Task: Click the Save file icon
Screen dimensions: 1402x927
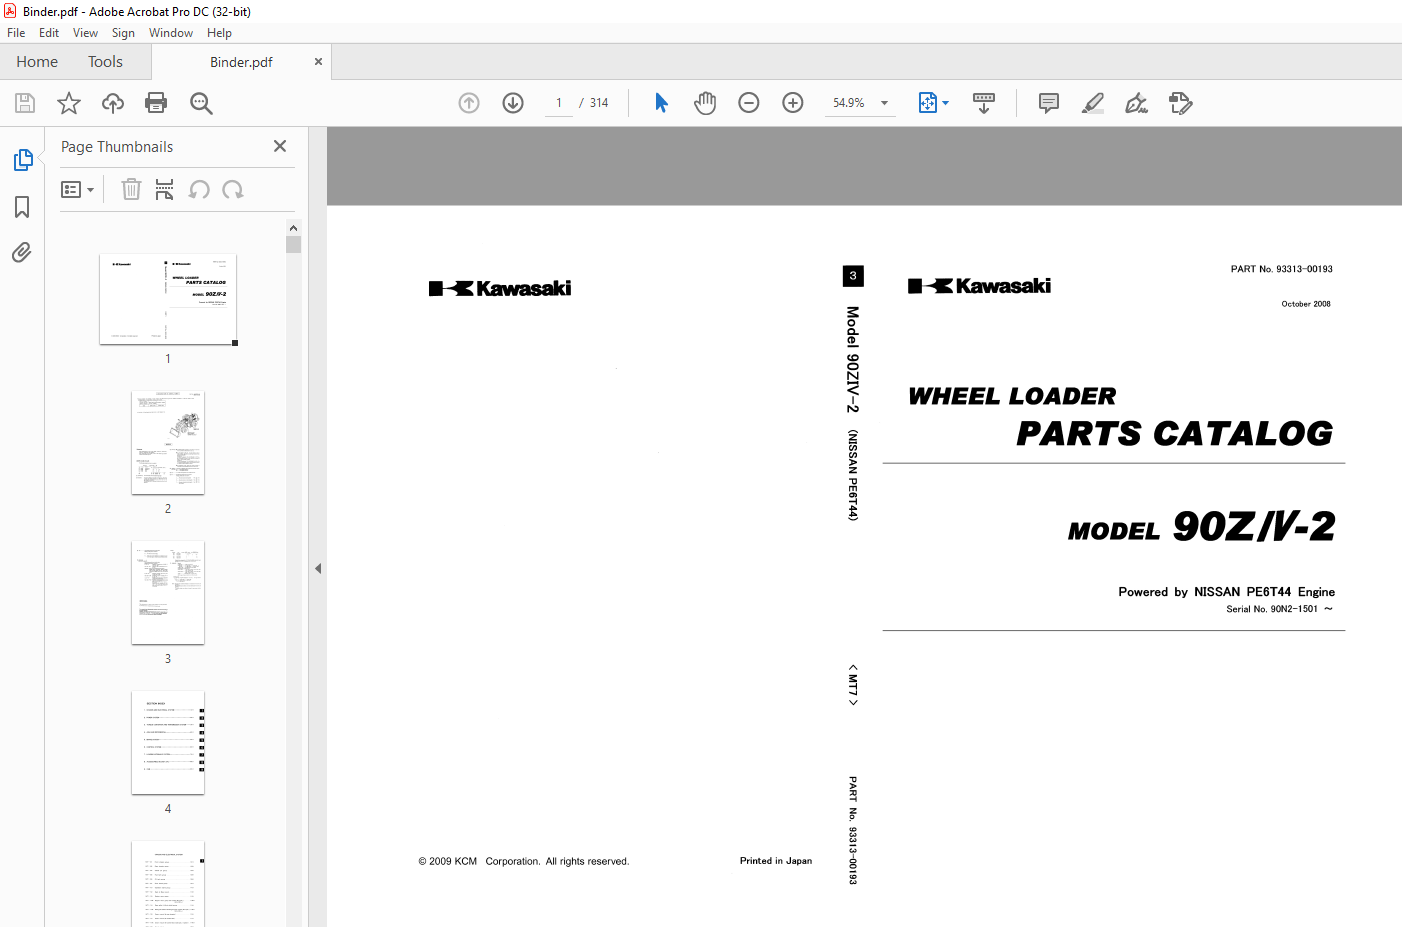Action: (x=25, y=103)
